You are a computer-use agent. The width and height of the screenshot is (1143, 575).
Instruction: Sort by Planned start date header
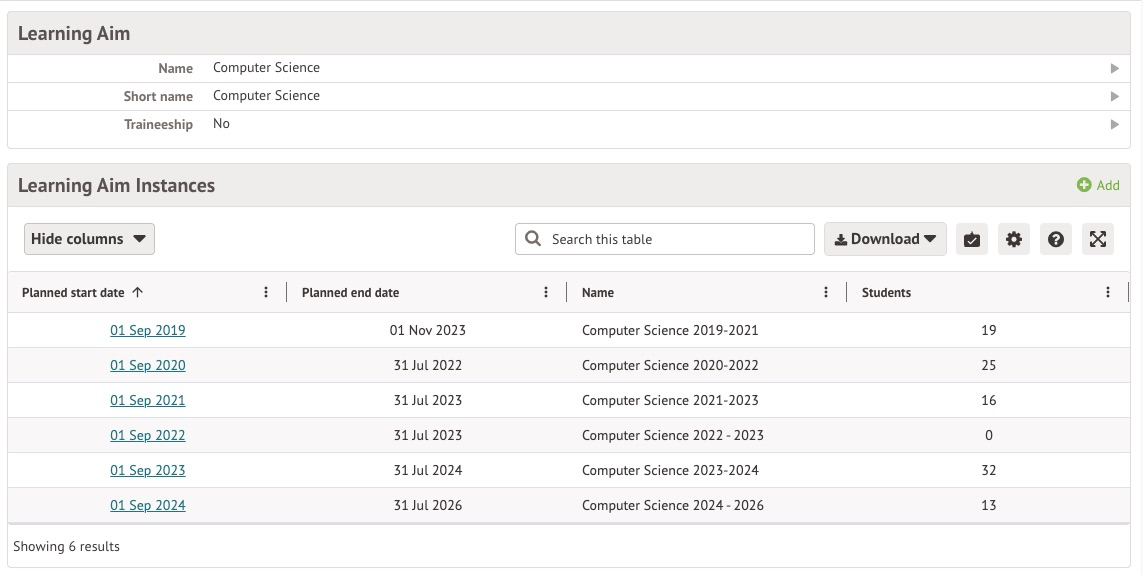74,293
